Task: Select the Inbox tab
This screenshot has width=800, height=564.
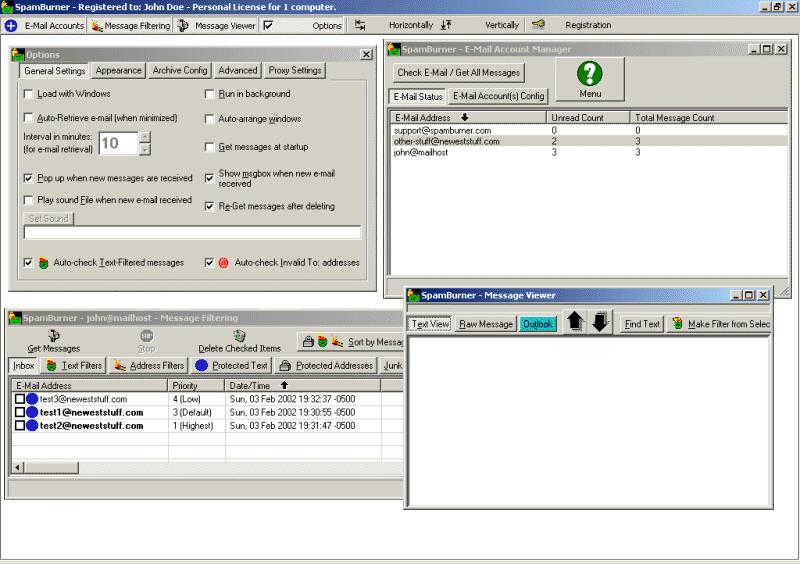Action: [23, 365]
